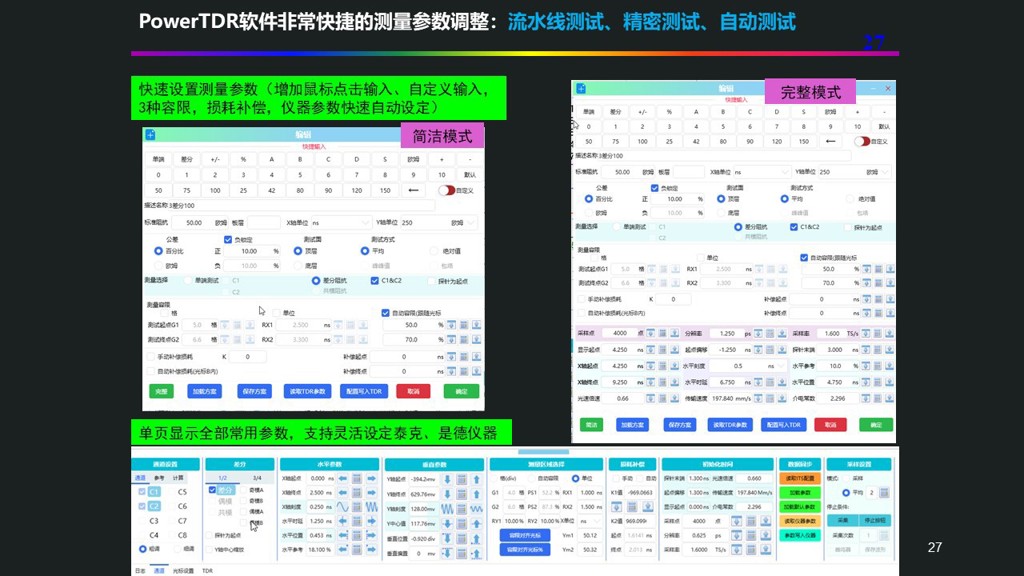The width and height of the screenshot is (1024, 576).
Task: Open the 光标设置 tab at the bottom
Action: [183, 571]
